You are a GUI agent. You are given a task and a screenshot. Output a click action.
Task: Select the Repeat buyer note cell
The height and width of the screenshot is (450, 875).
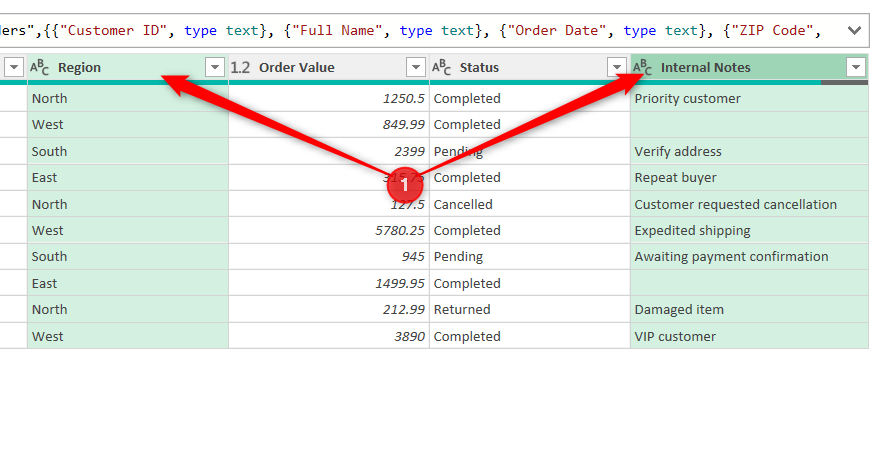(x=749, y=178)
